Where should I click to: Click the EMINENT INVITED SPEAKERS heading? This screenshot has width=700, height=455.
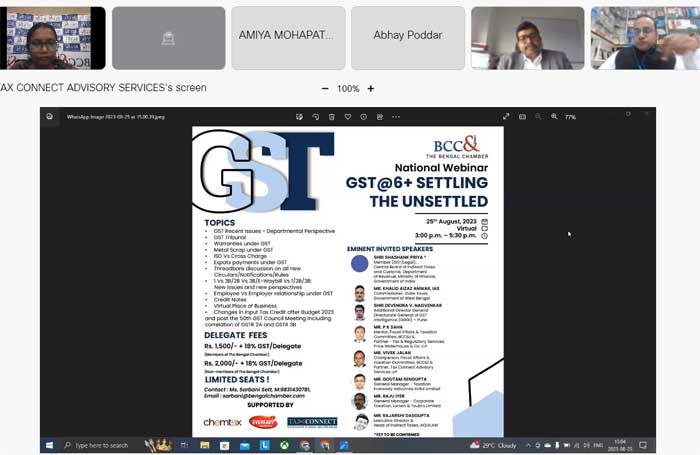pos(390,249)
